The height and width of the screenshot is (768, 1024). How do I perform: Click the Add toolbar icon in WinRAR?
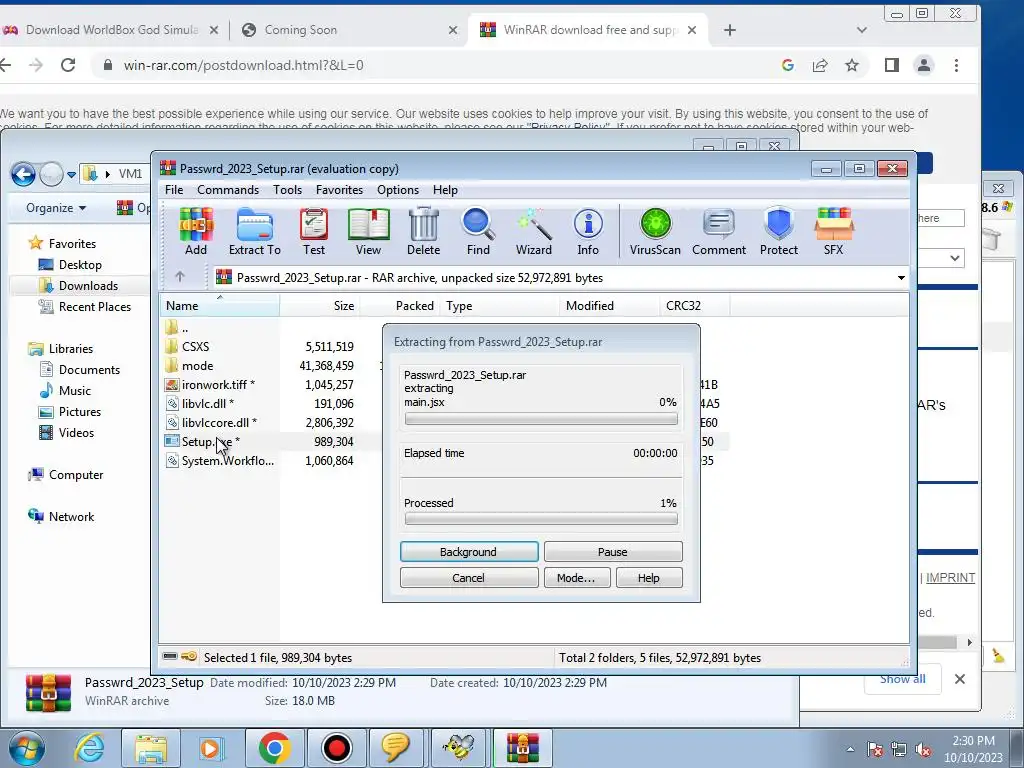coord(196,231)
